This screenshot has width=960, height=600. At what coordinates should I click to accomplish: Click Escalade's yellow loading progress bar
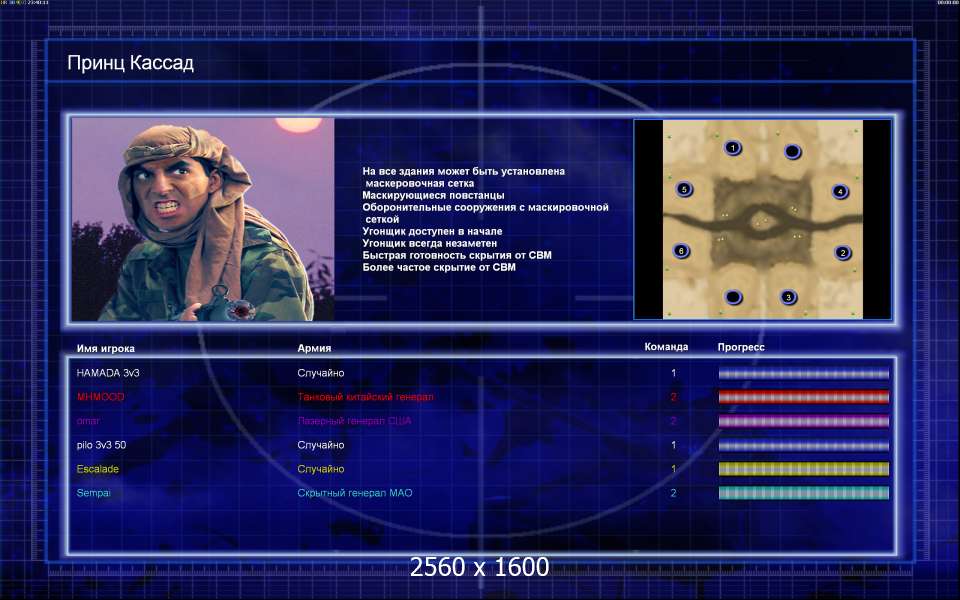point(803,469)
